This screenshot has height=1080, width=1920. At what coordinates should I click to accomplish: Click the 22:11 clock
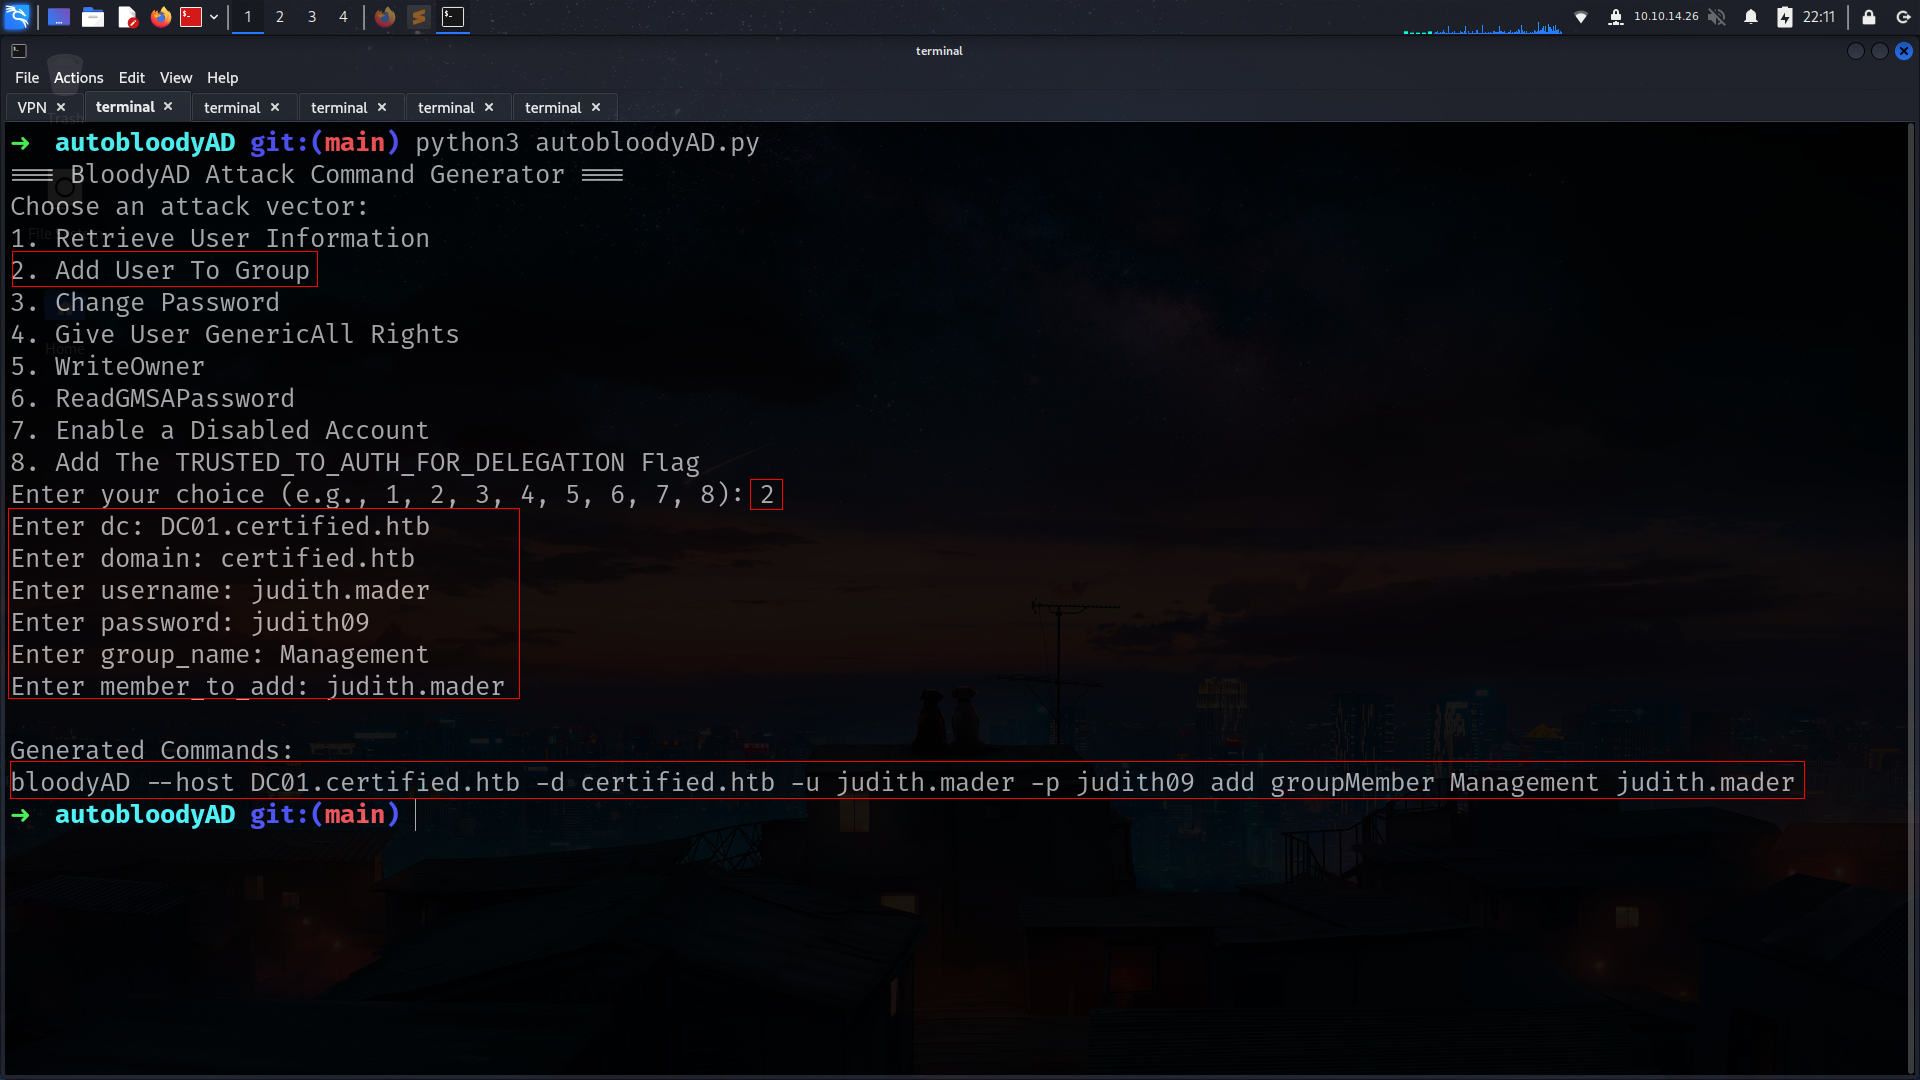pos(1819,17)
